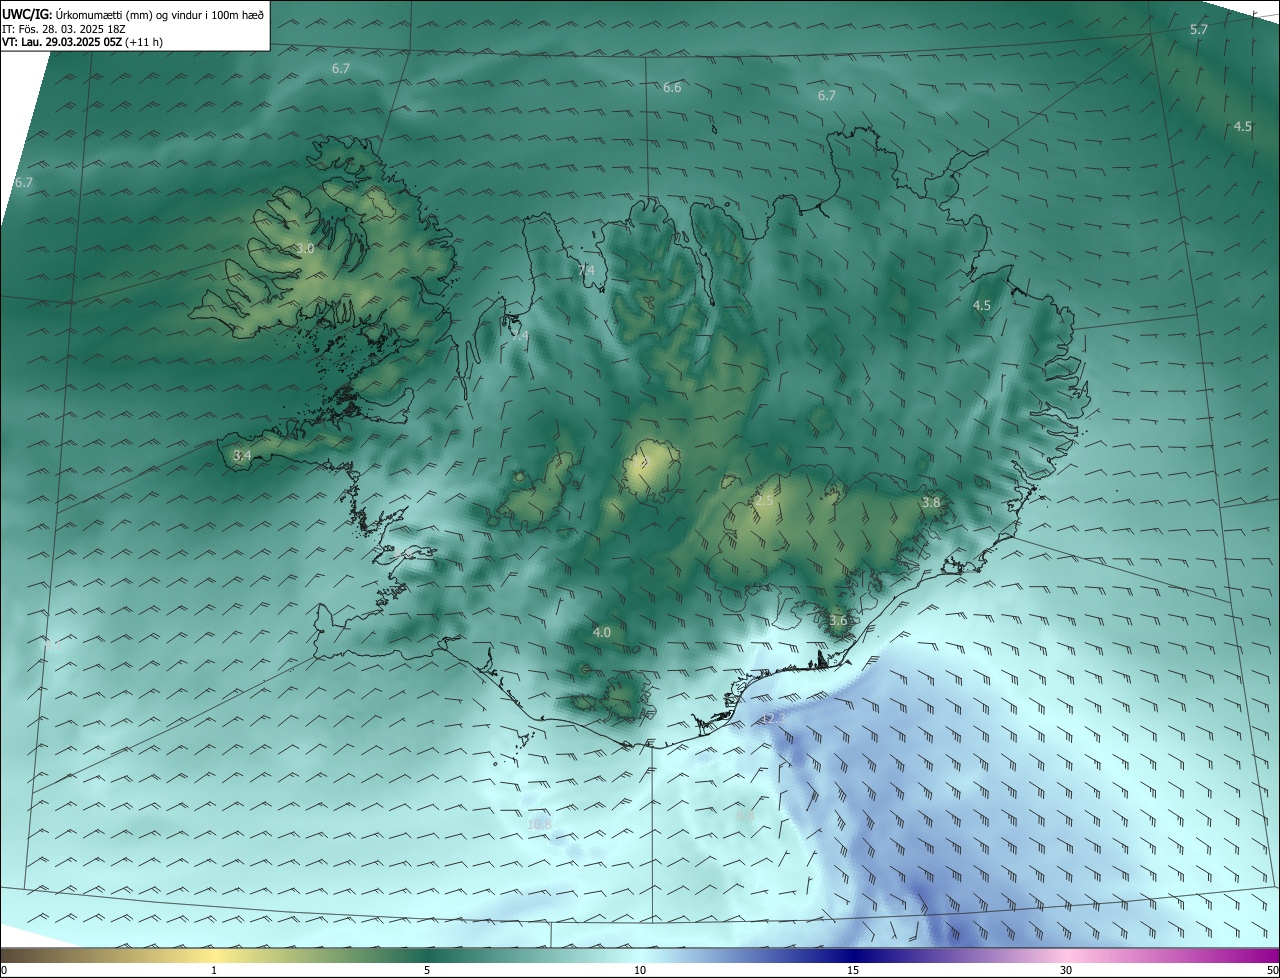This screenshot has height=978, width=1280.
Task: Click the 'VT: Lau. 29.03.2025 05Z' line
Action: [x=82, y=42]
